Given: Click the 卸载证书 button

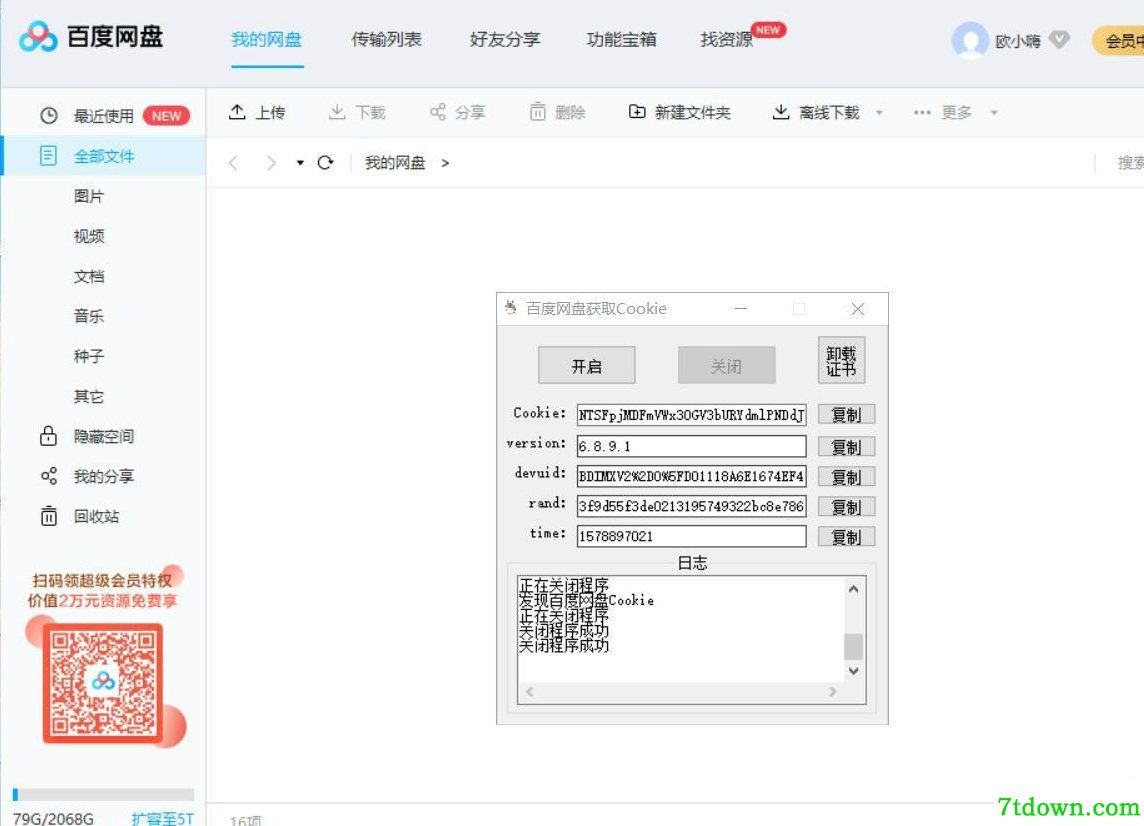Looking at the screenshot, I should pos(841,360).
